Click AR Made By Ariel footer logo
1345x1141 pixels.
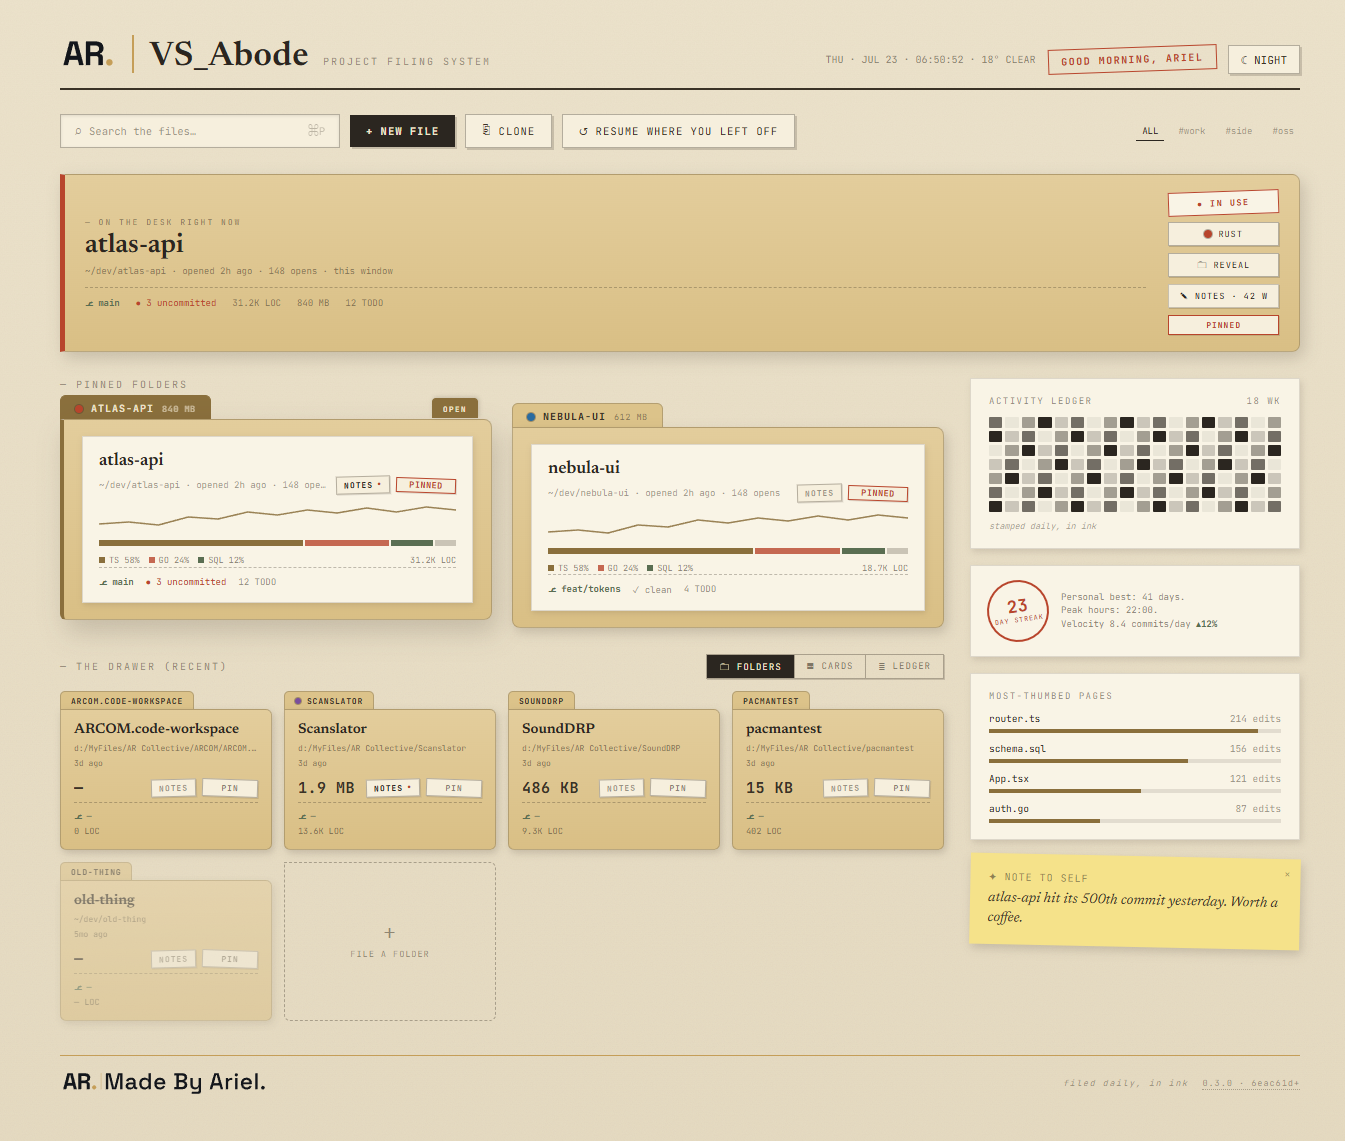coord(164,1082)
